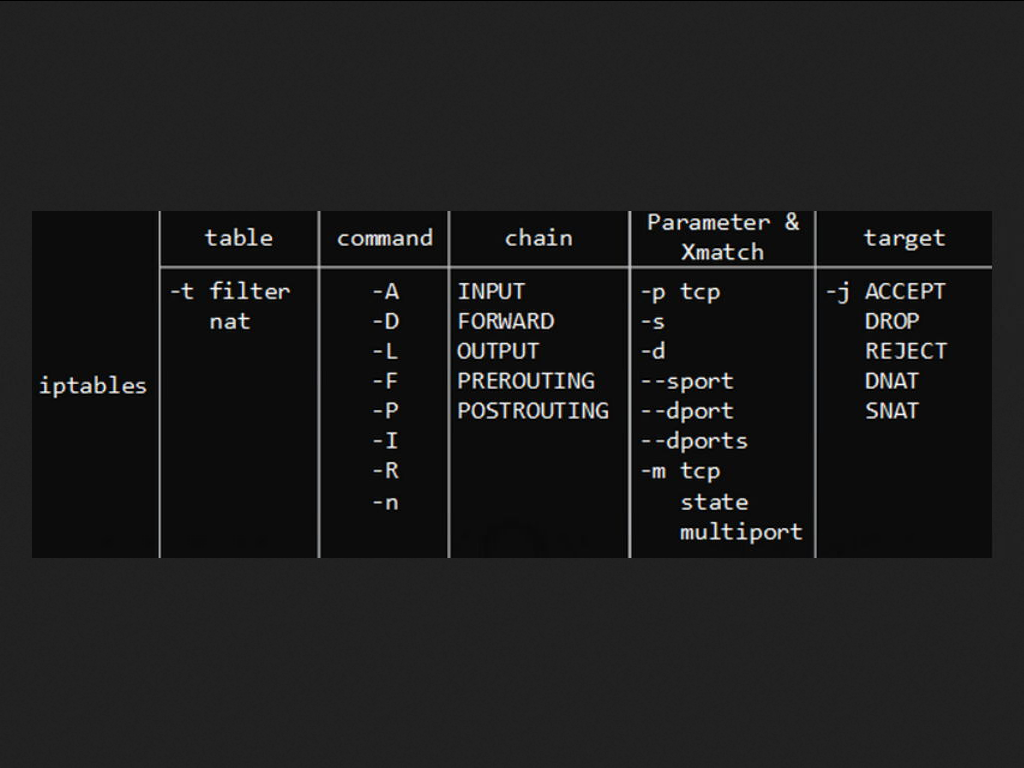Click the -n command option
Image resolution: width=1024 pixels, height=768 pixels.
(385, 501)
